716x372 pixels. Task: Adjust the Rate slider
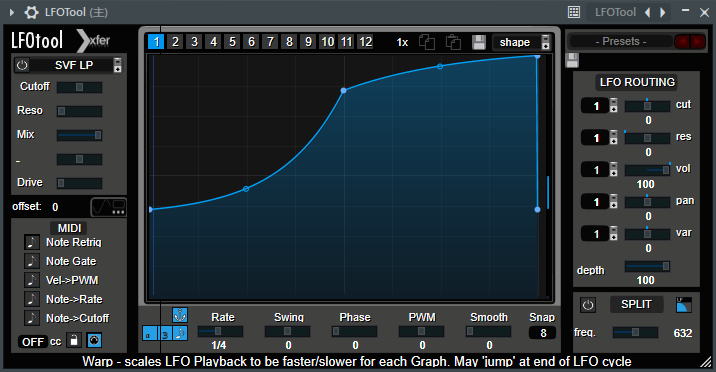click(x=220, y=331)
